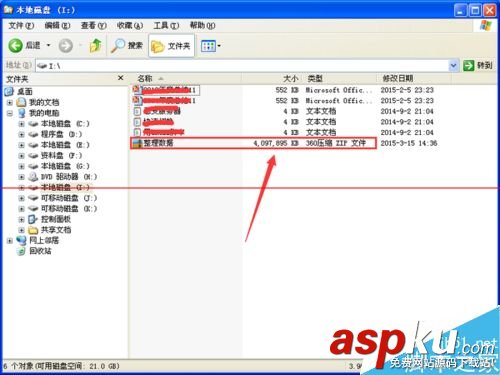Click the Windows flag logo in menu bar
The height and width of the screenshot is (375, 500).
tap(485, 26)
